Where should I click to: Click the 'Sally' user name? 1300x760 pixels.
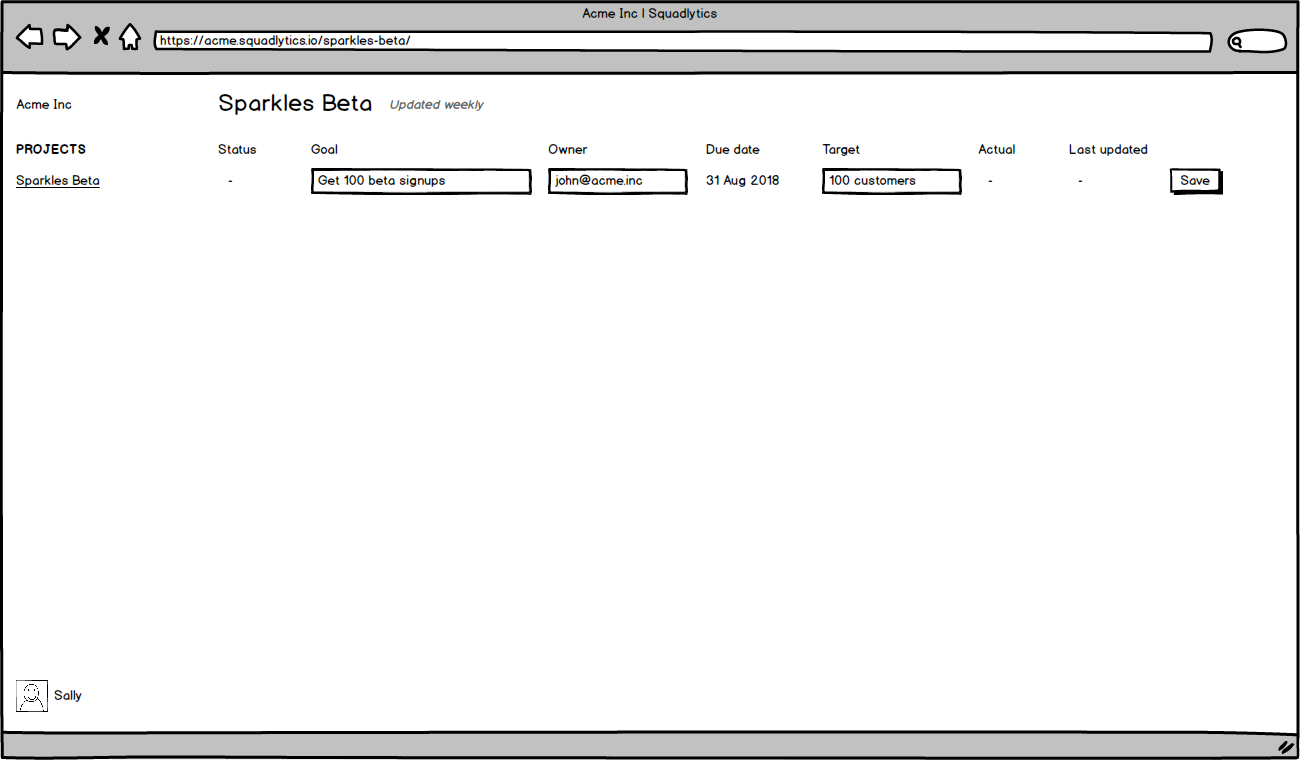point(68,695)
